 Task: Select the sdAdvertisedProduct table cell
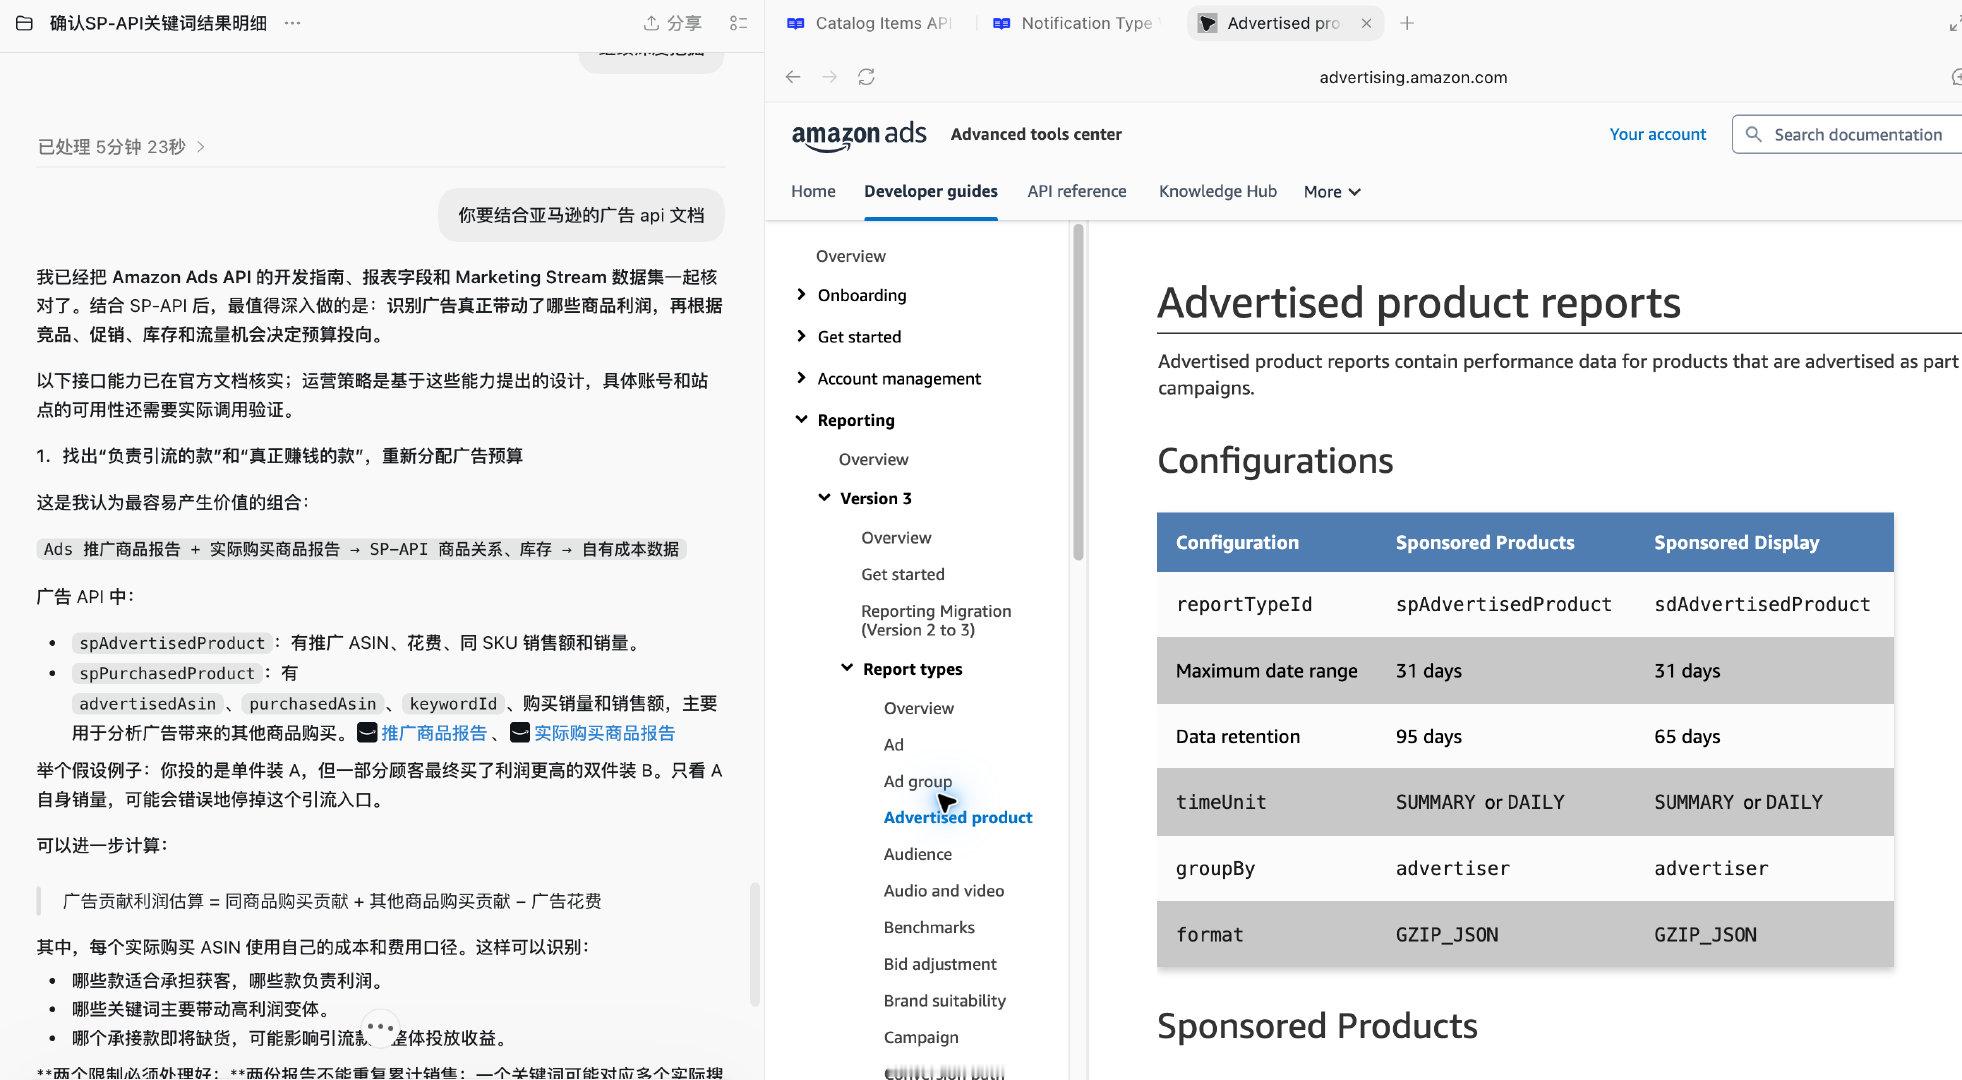coord(1761,604)
